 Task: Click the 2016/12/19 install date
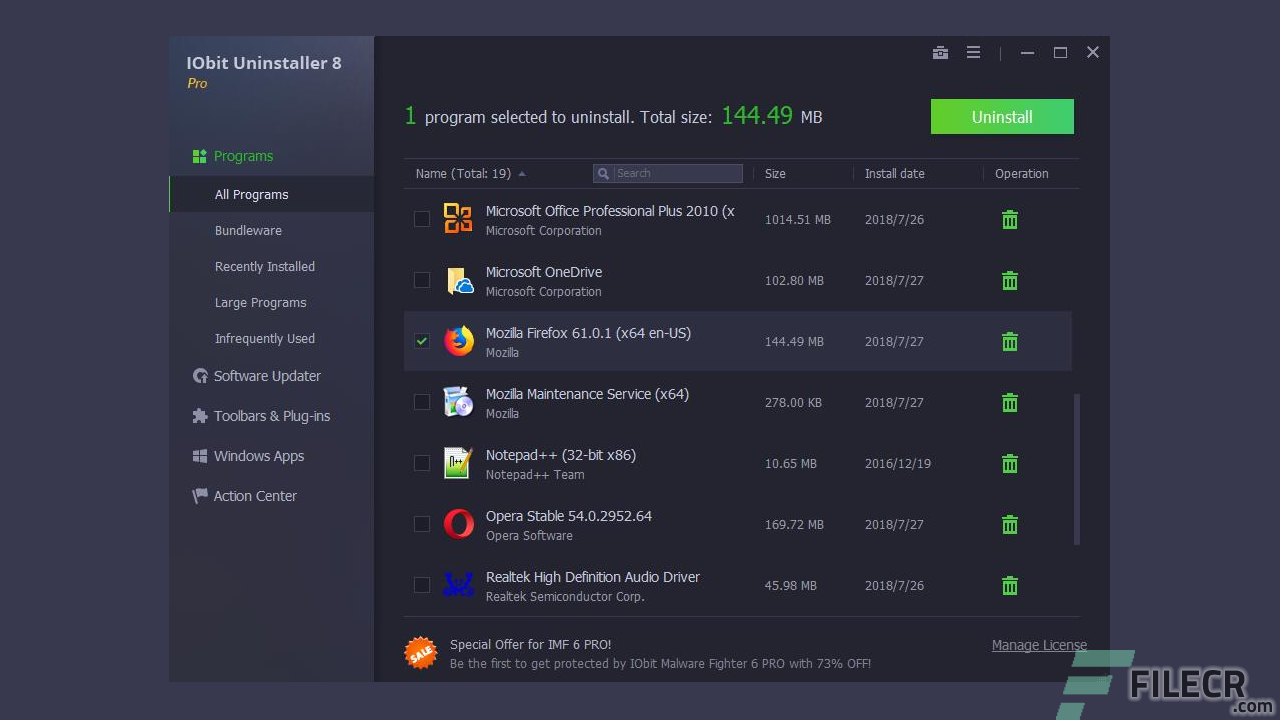[x=897, y=464]
